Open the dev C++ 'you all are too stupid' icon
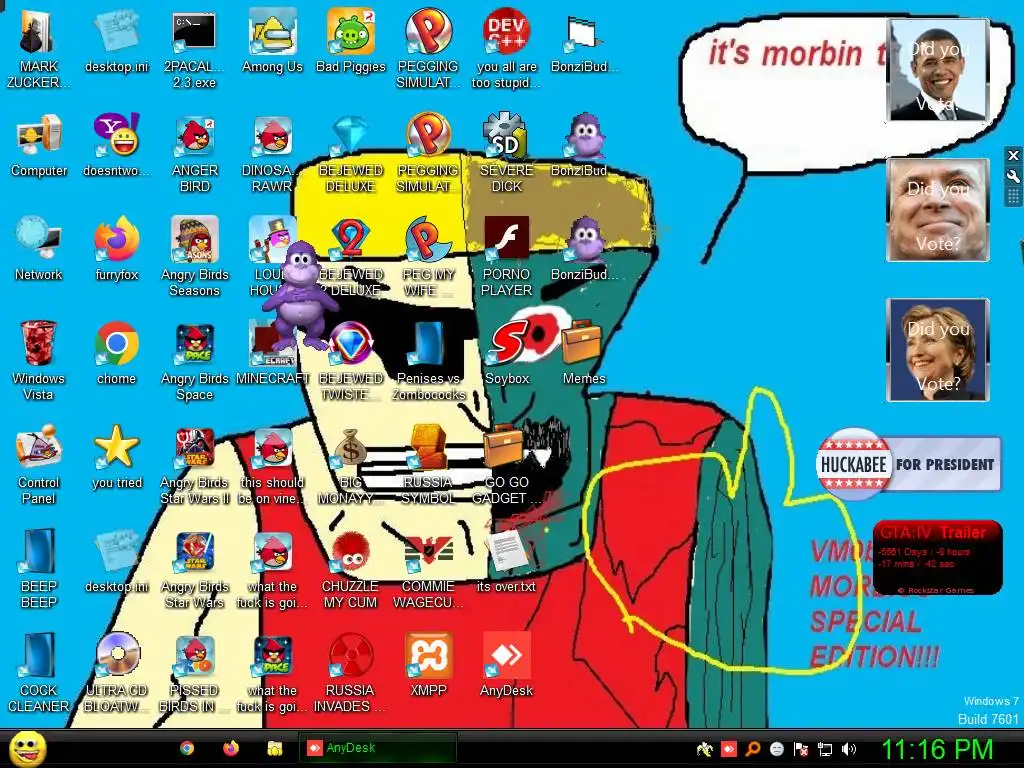The width and height of the screenshot is (1024, 768). coord(507,50)
